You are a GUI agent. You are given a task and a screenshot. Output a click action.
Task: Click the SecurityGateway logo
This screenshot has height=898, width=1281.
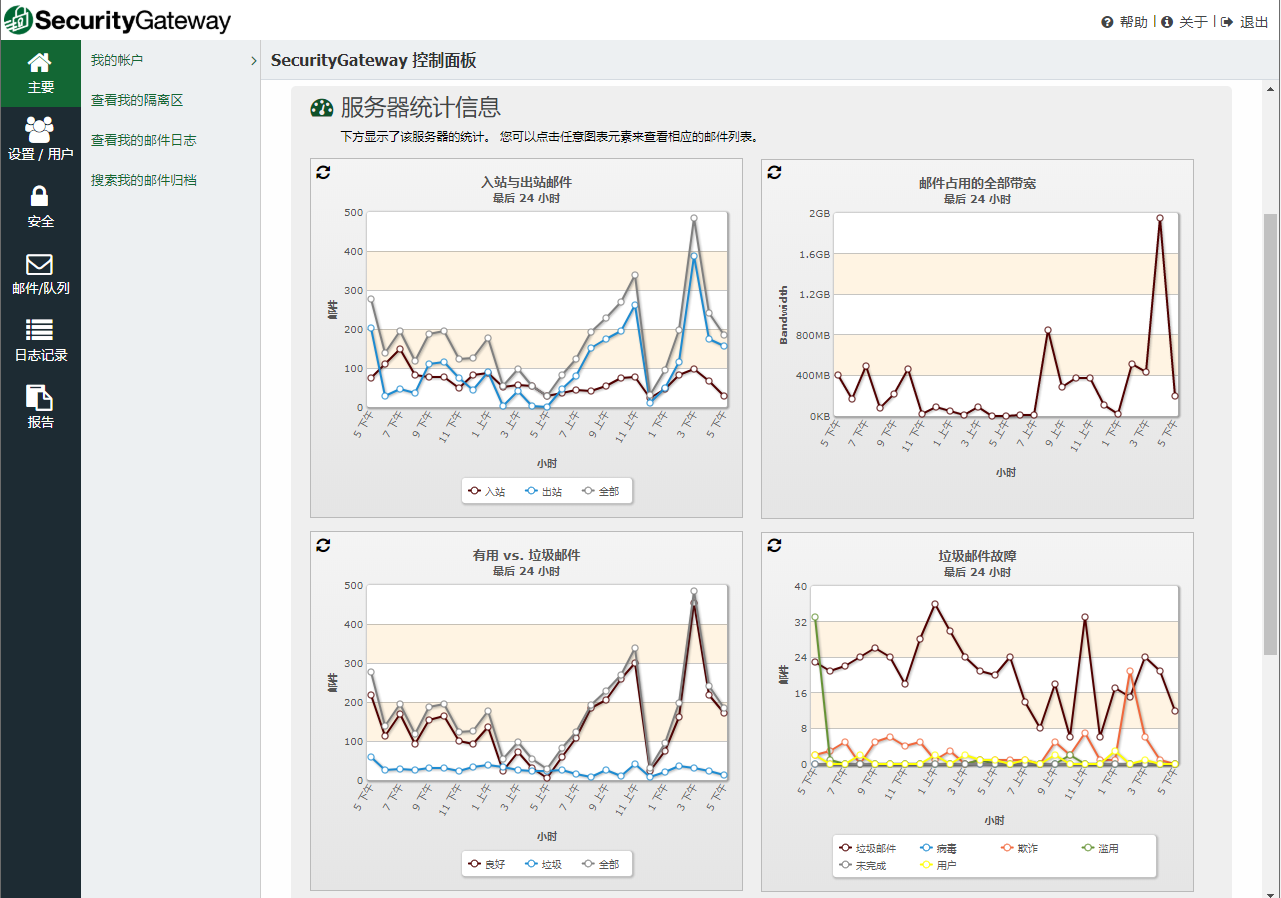[117, 20]
